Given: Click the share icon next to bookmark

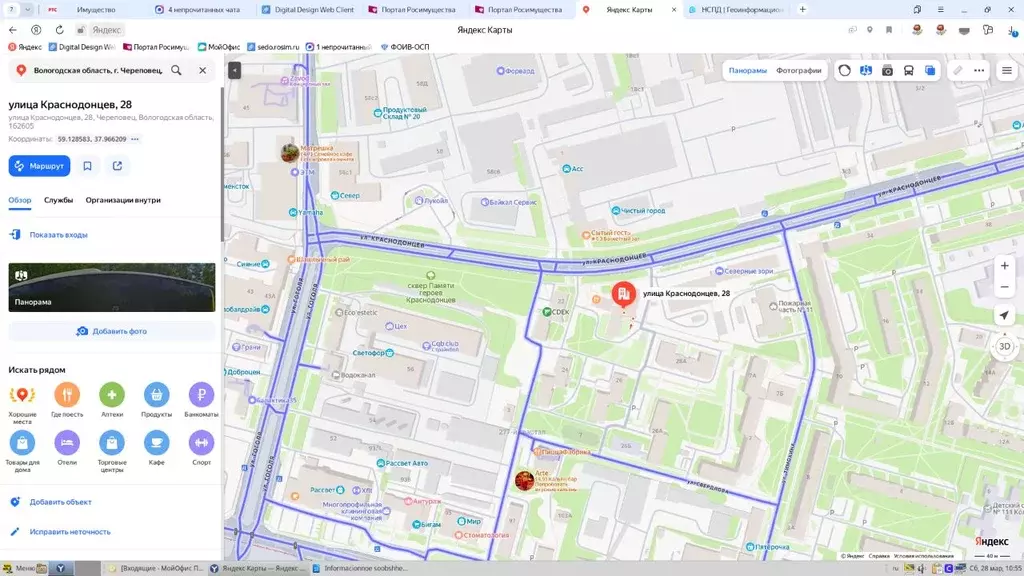Looking at the screenshot, I should (x=117, y=166).
